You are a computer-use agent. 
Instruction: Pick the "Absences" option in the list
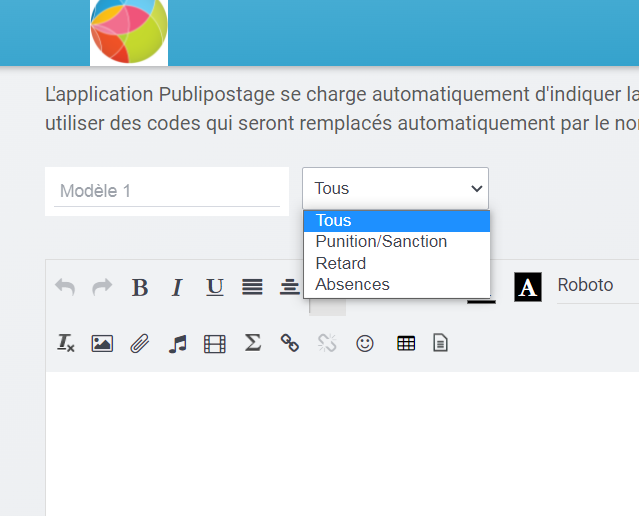[x=352, y=285]
